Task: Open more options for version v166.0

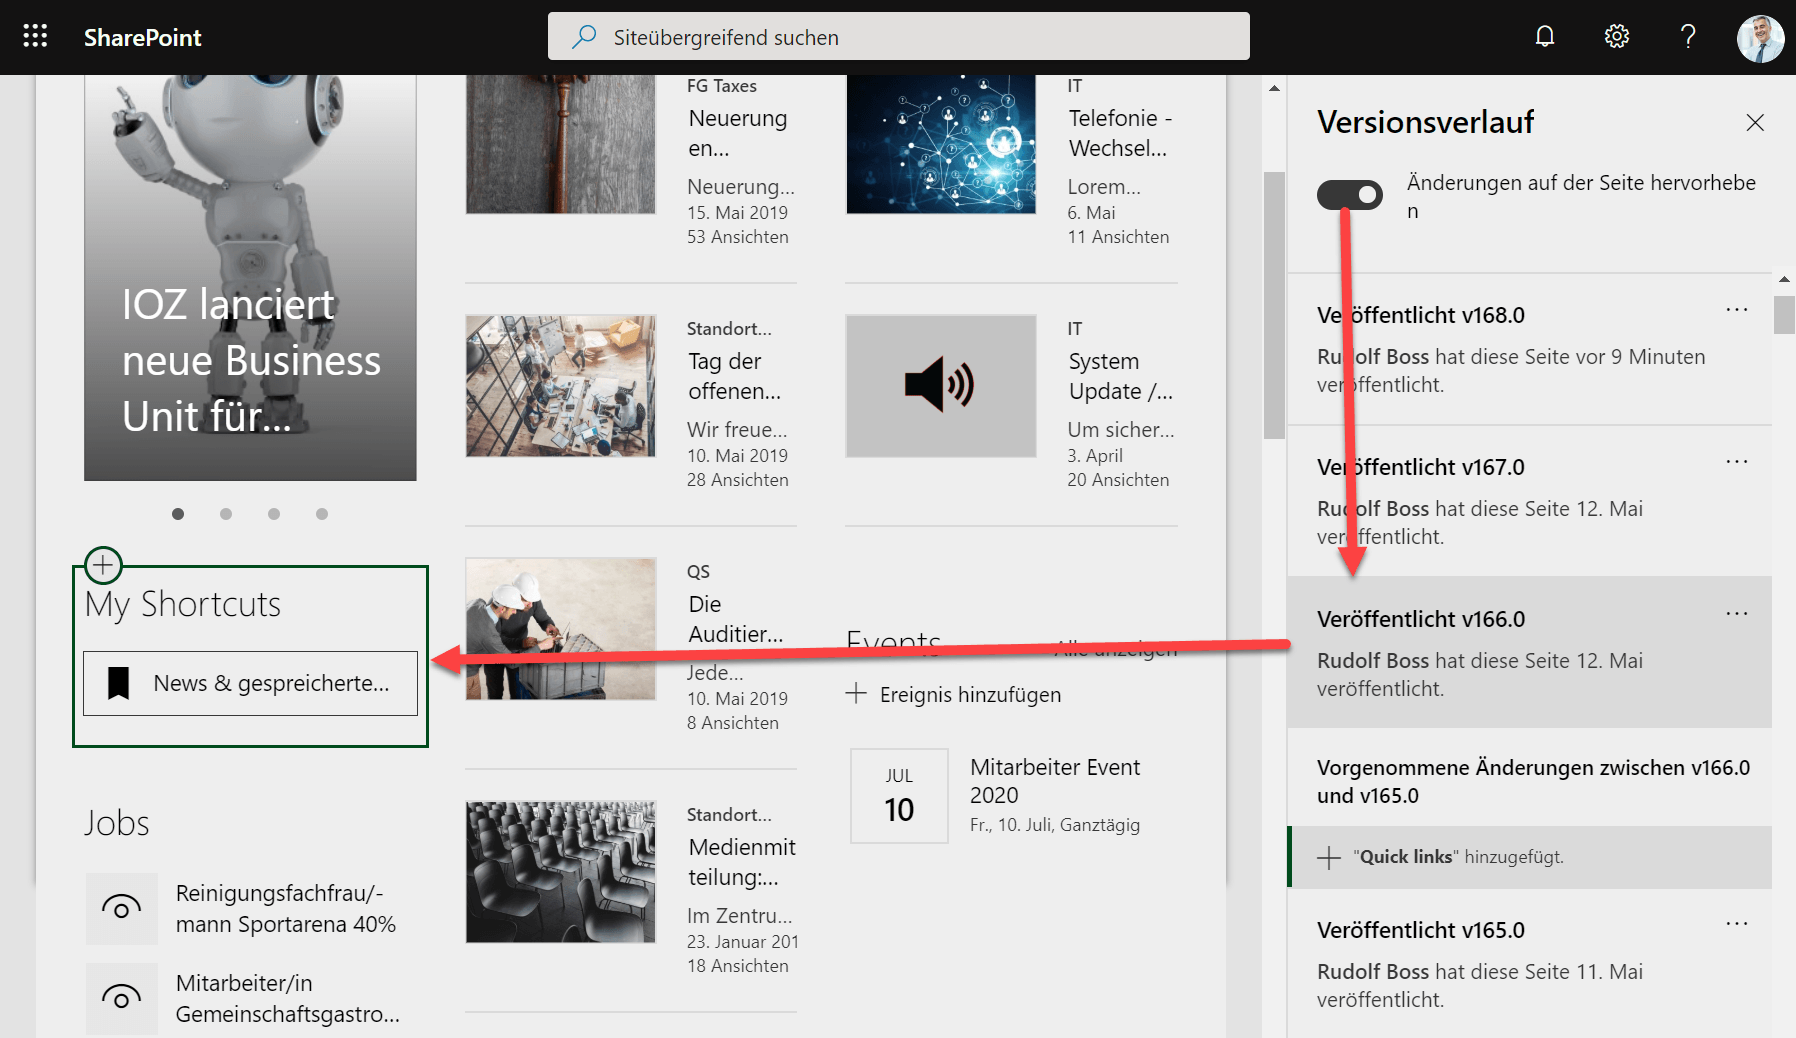Action: point(1737,614)
